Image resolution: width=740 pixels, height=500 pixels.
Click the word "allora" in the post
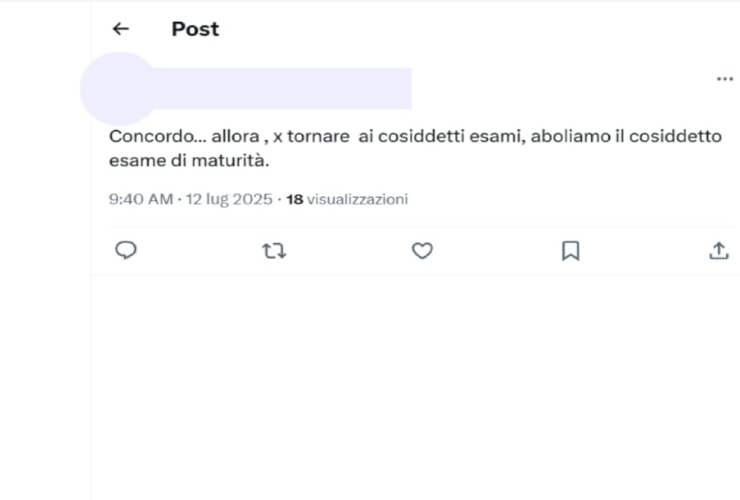235,136
